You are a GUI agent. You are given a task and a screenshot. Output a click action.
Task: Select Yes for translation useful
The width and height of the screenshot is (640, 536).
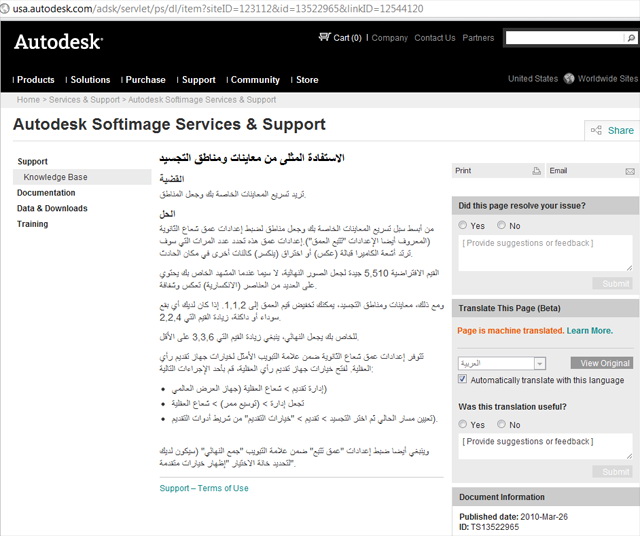pos(462,424)
